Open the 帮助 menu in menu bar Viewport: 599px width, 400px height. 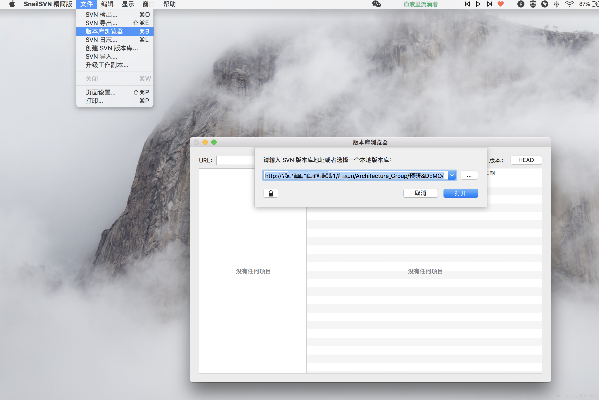pyautogui.click(x=169, y=4)
